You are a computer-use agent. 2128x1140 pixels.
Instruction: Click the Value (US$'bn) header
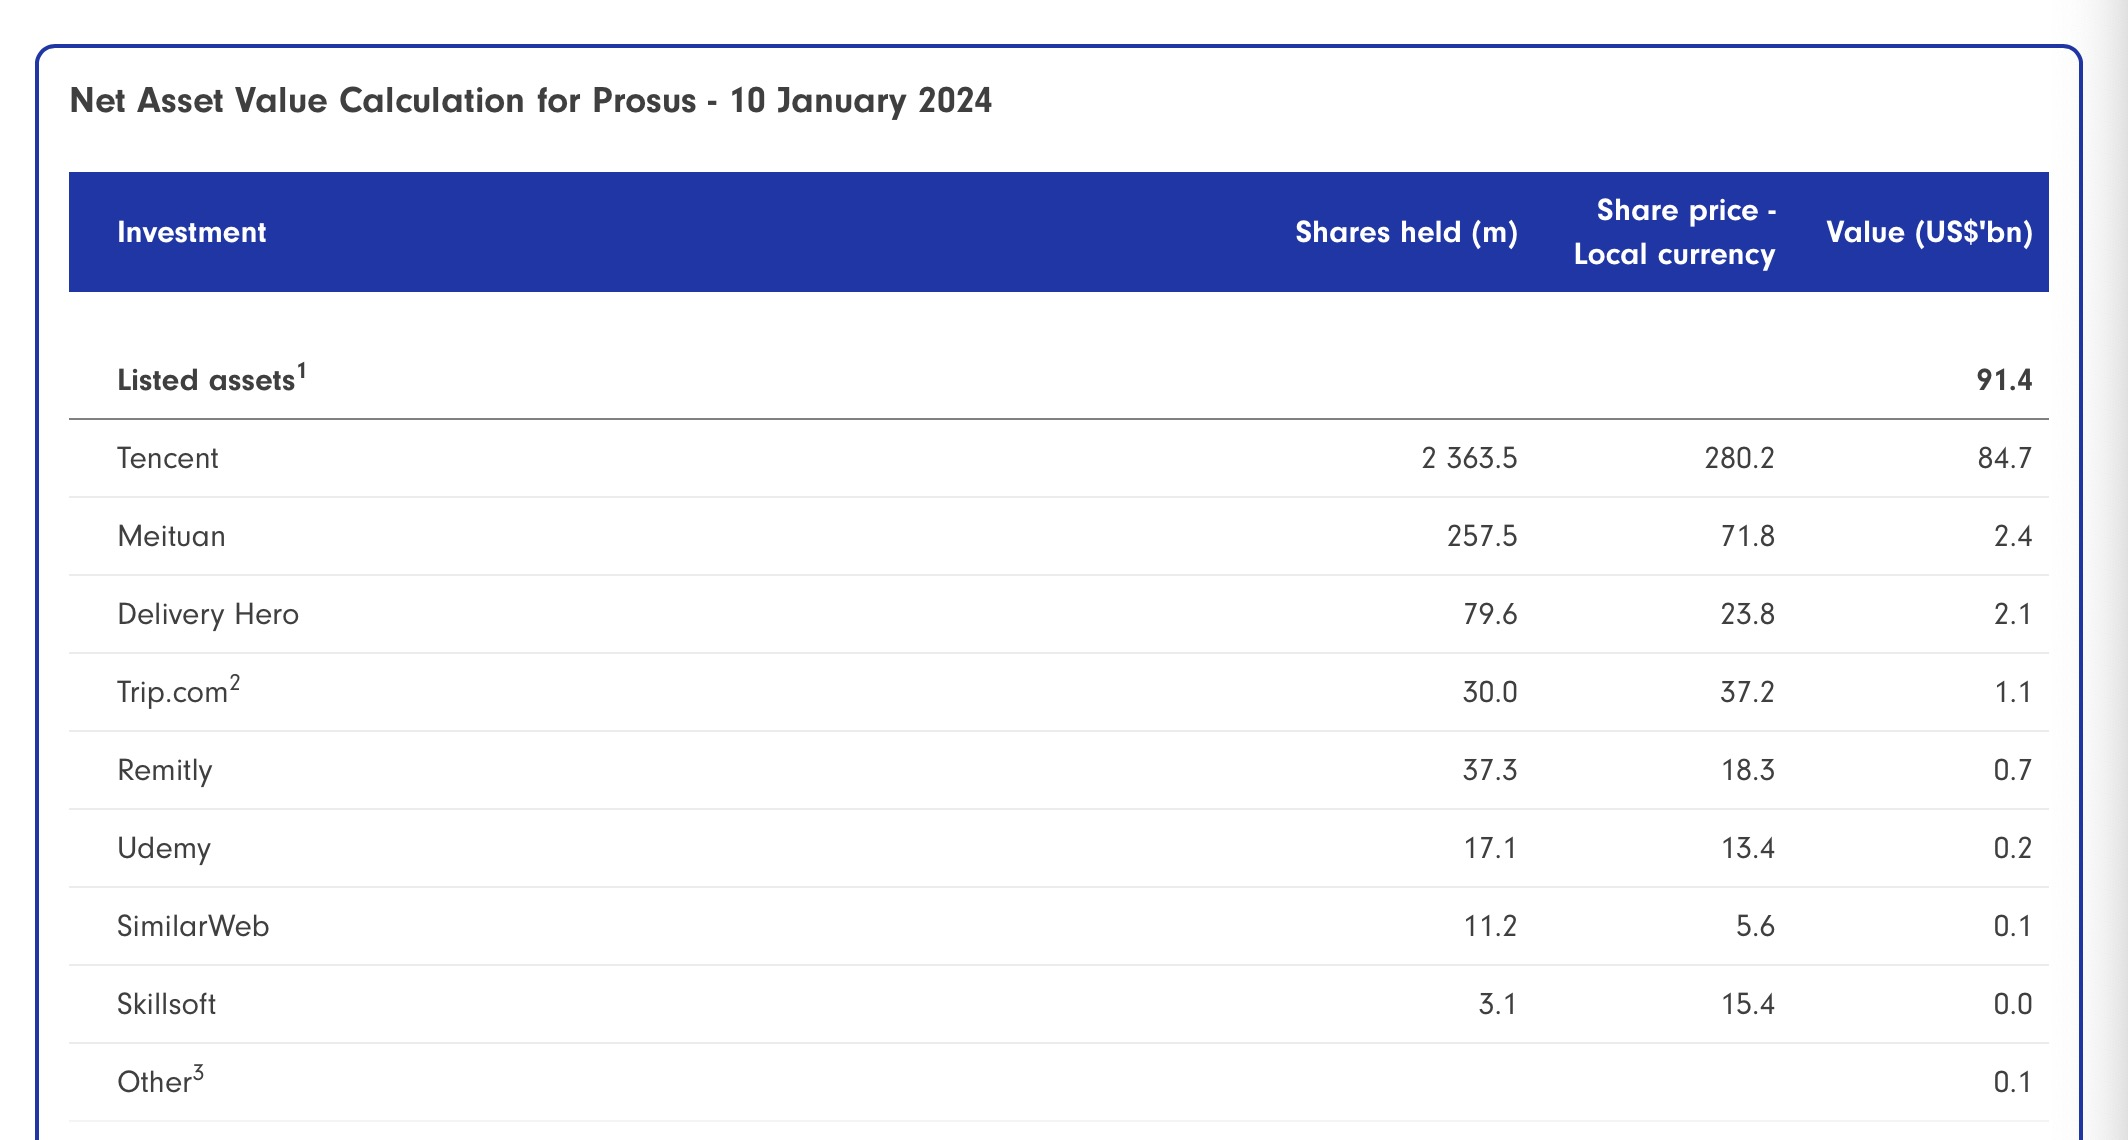click(1929, 232)
